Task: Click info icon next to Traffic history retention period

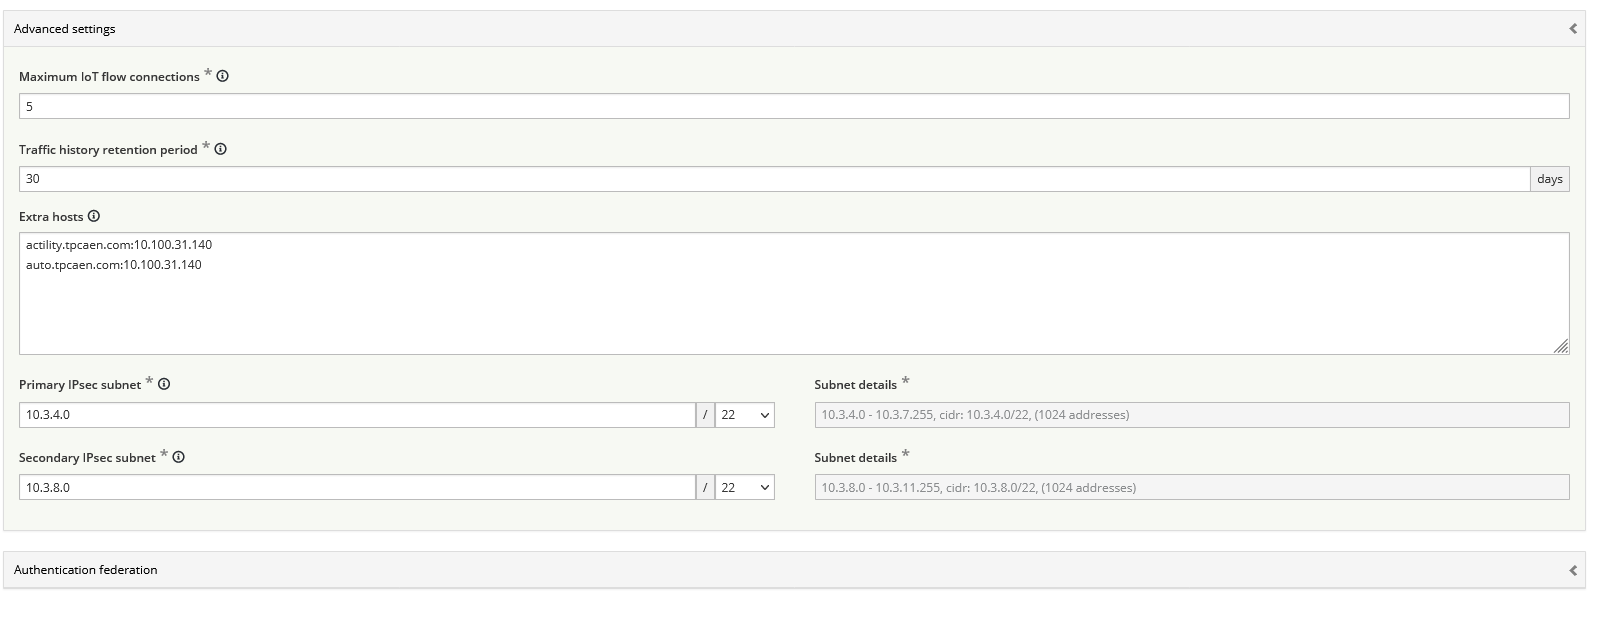Action: point(221,149)
